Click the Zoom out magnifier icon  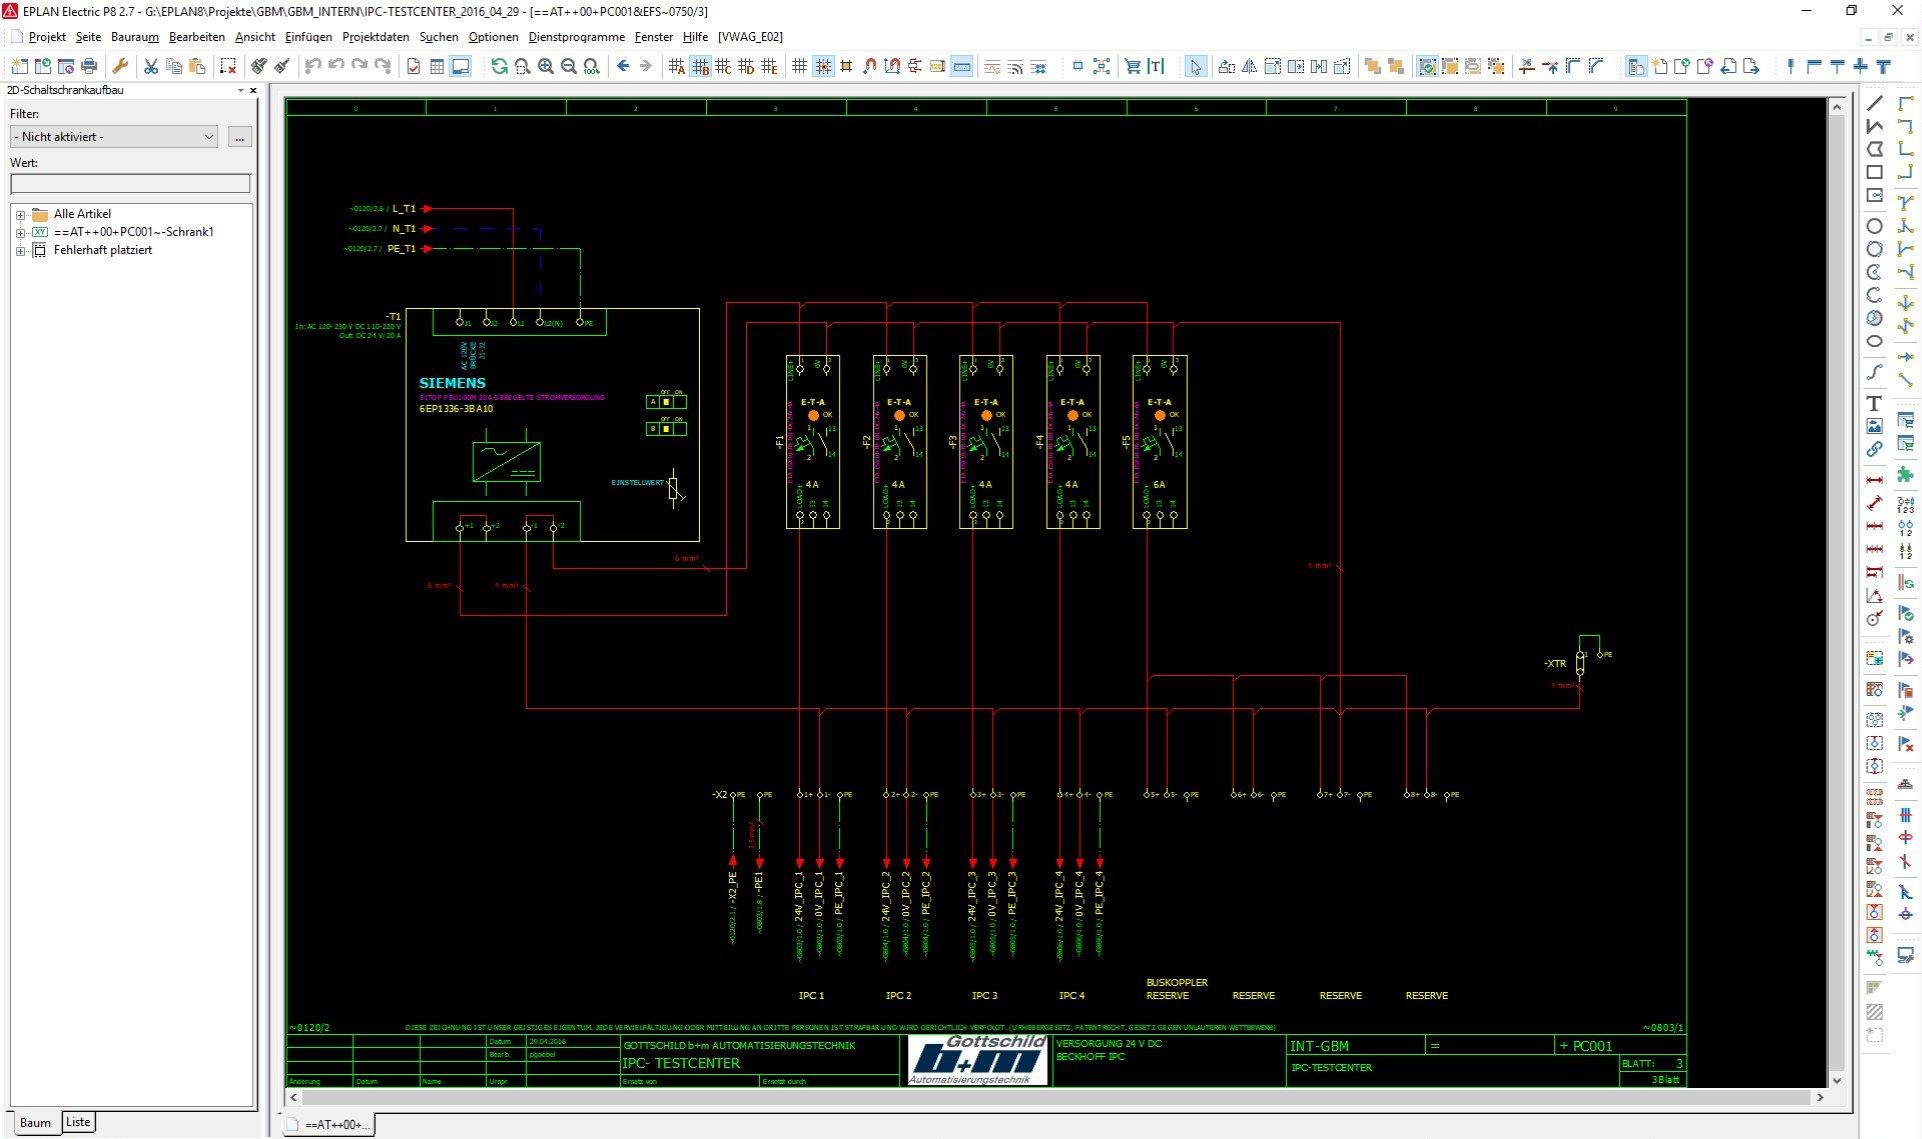pyautogui.click(x=569, y=66)
